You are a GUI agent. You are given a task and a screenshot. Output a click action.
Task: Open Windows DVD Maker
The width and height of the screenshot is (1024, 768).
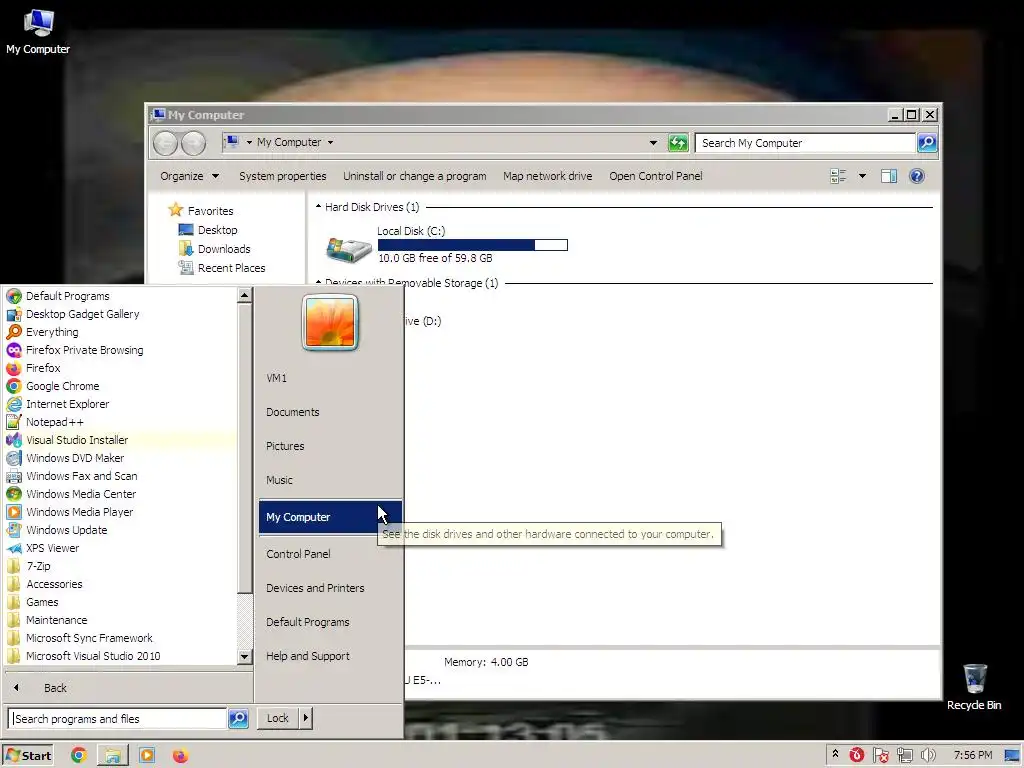[x=65, y=458]
